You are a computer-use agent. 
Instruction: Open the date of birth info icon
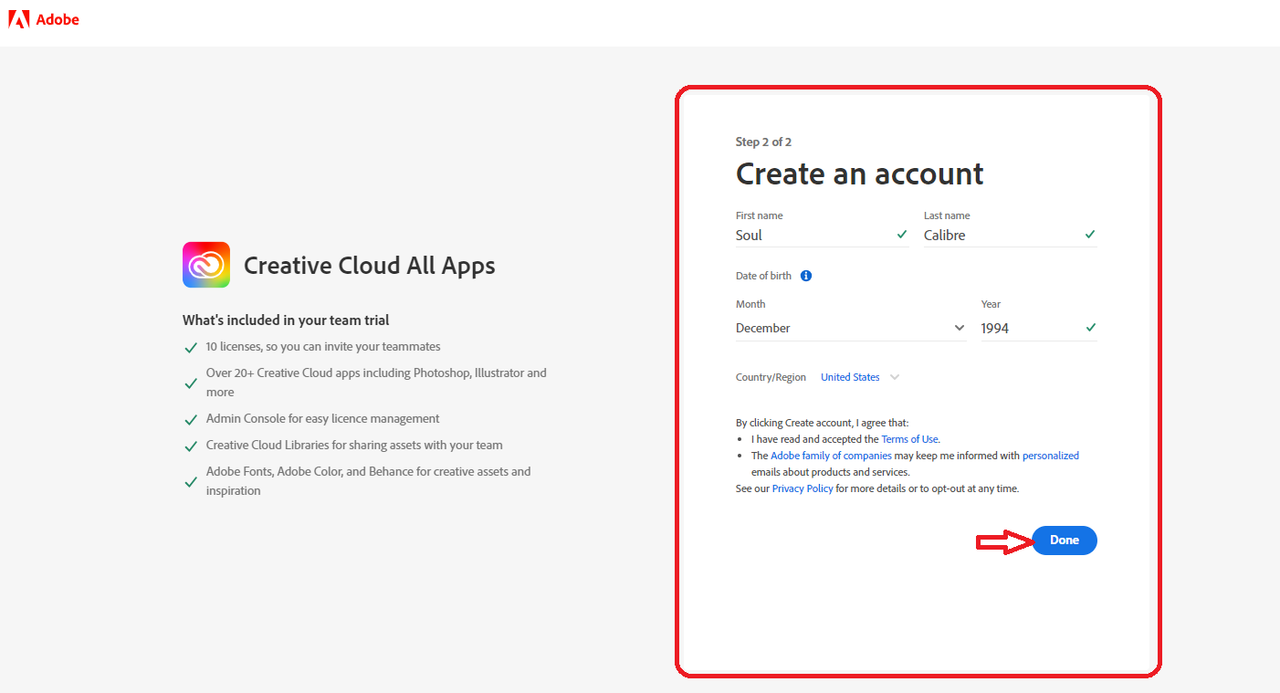click(x=806, y=276)
